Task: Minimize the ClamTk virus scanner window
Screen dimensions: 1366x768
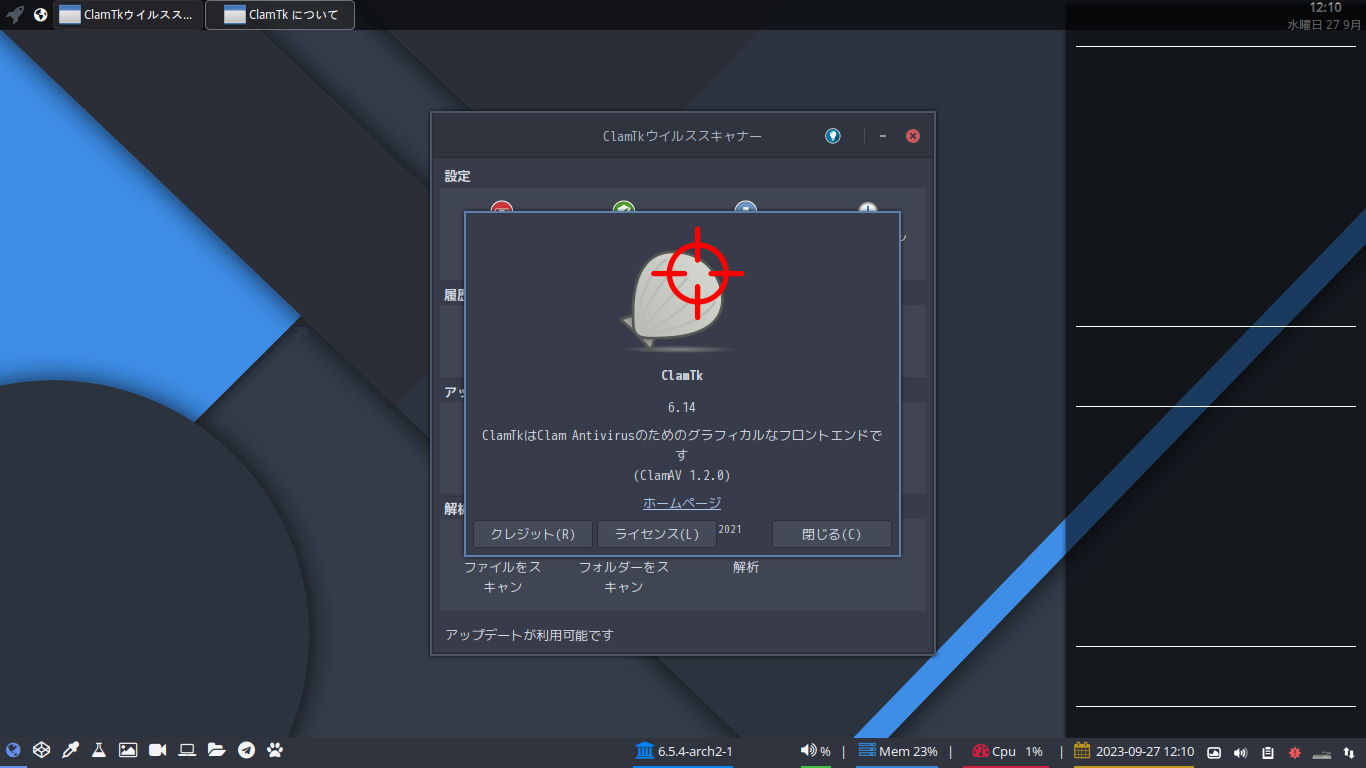Action: click(883, 136)
